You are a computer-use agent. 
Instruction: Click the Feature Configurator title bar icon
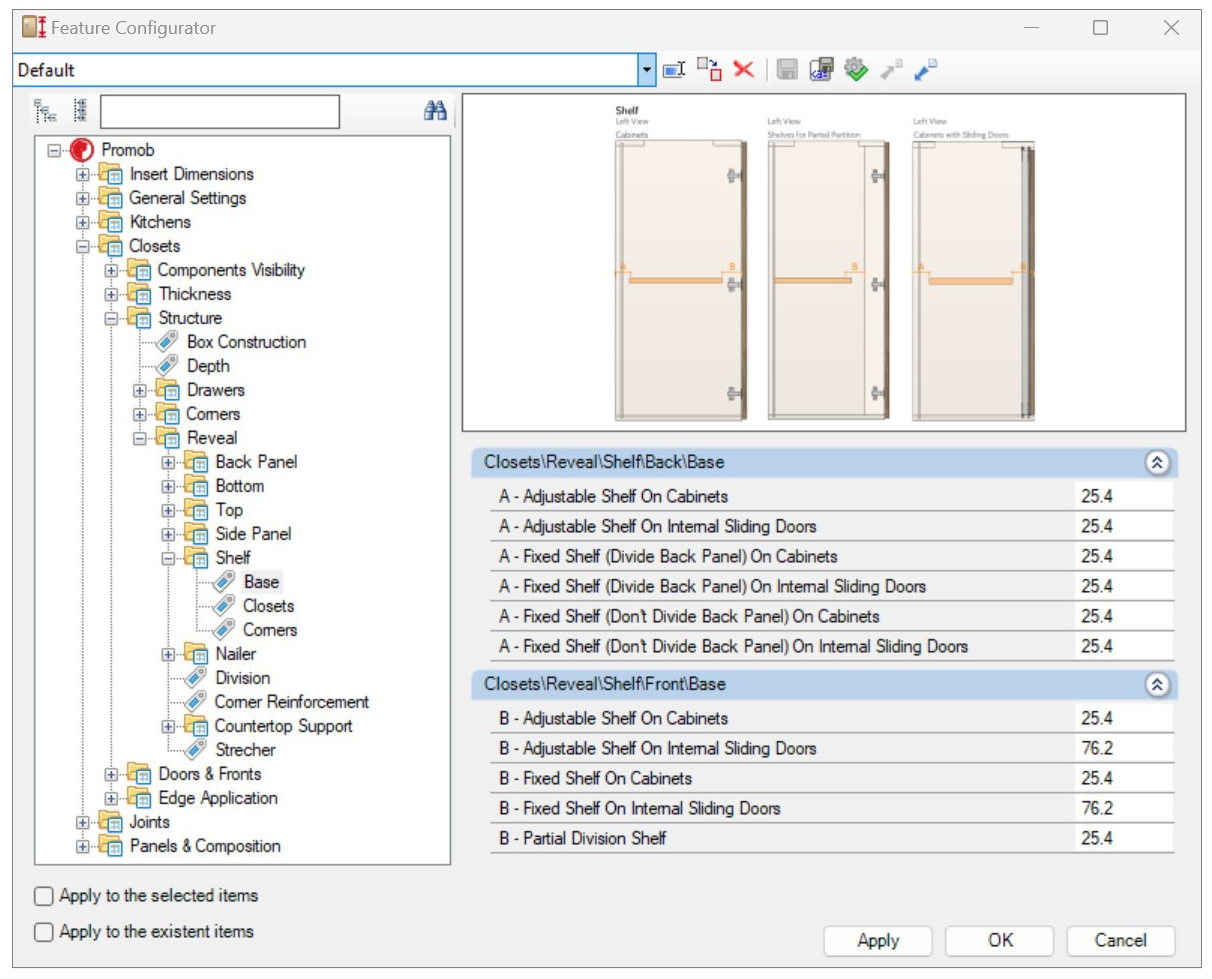pyautogui.click(x=34, y=28)
